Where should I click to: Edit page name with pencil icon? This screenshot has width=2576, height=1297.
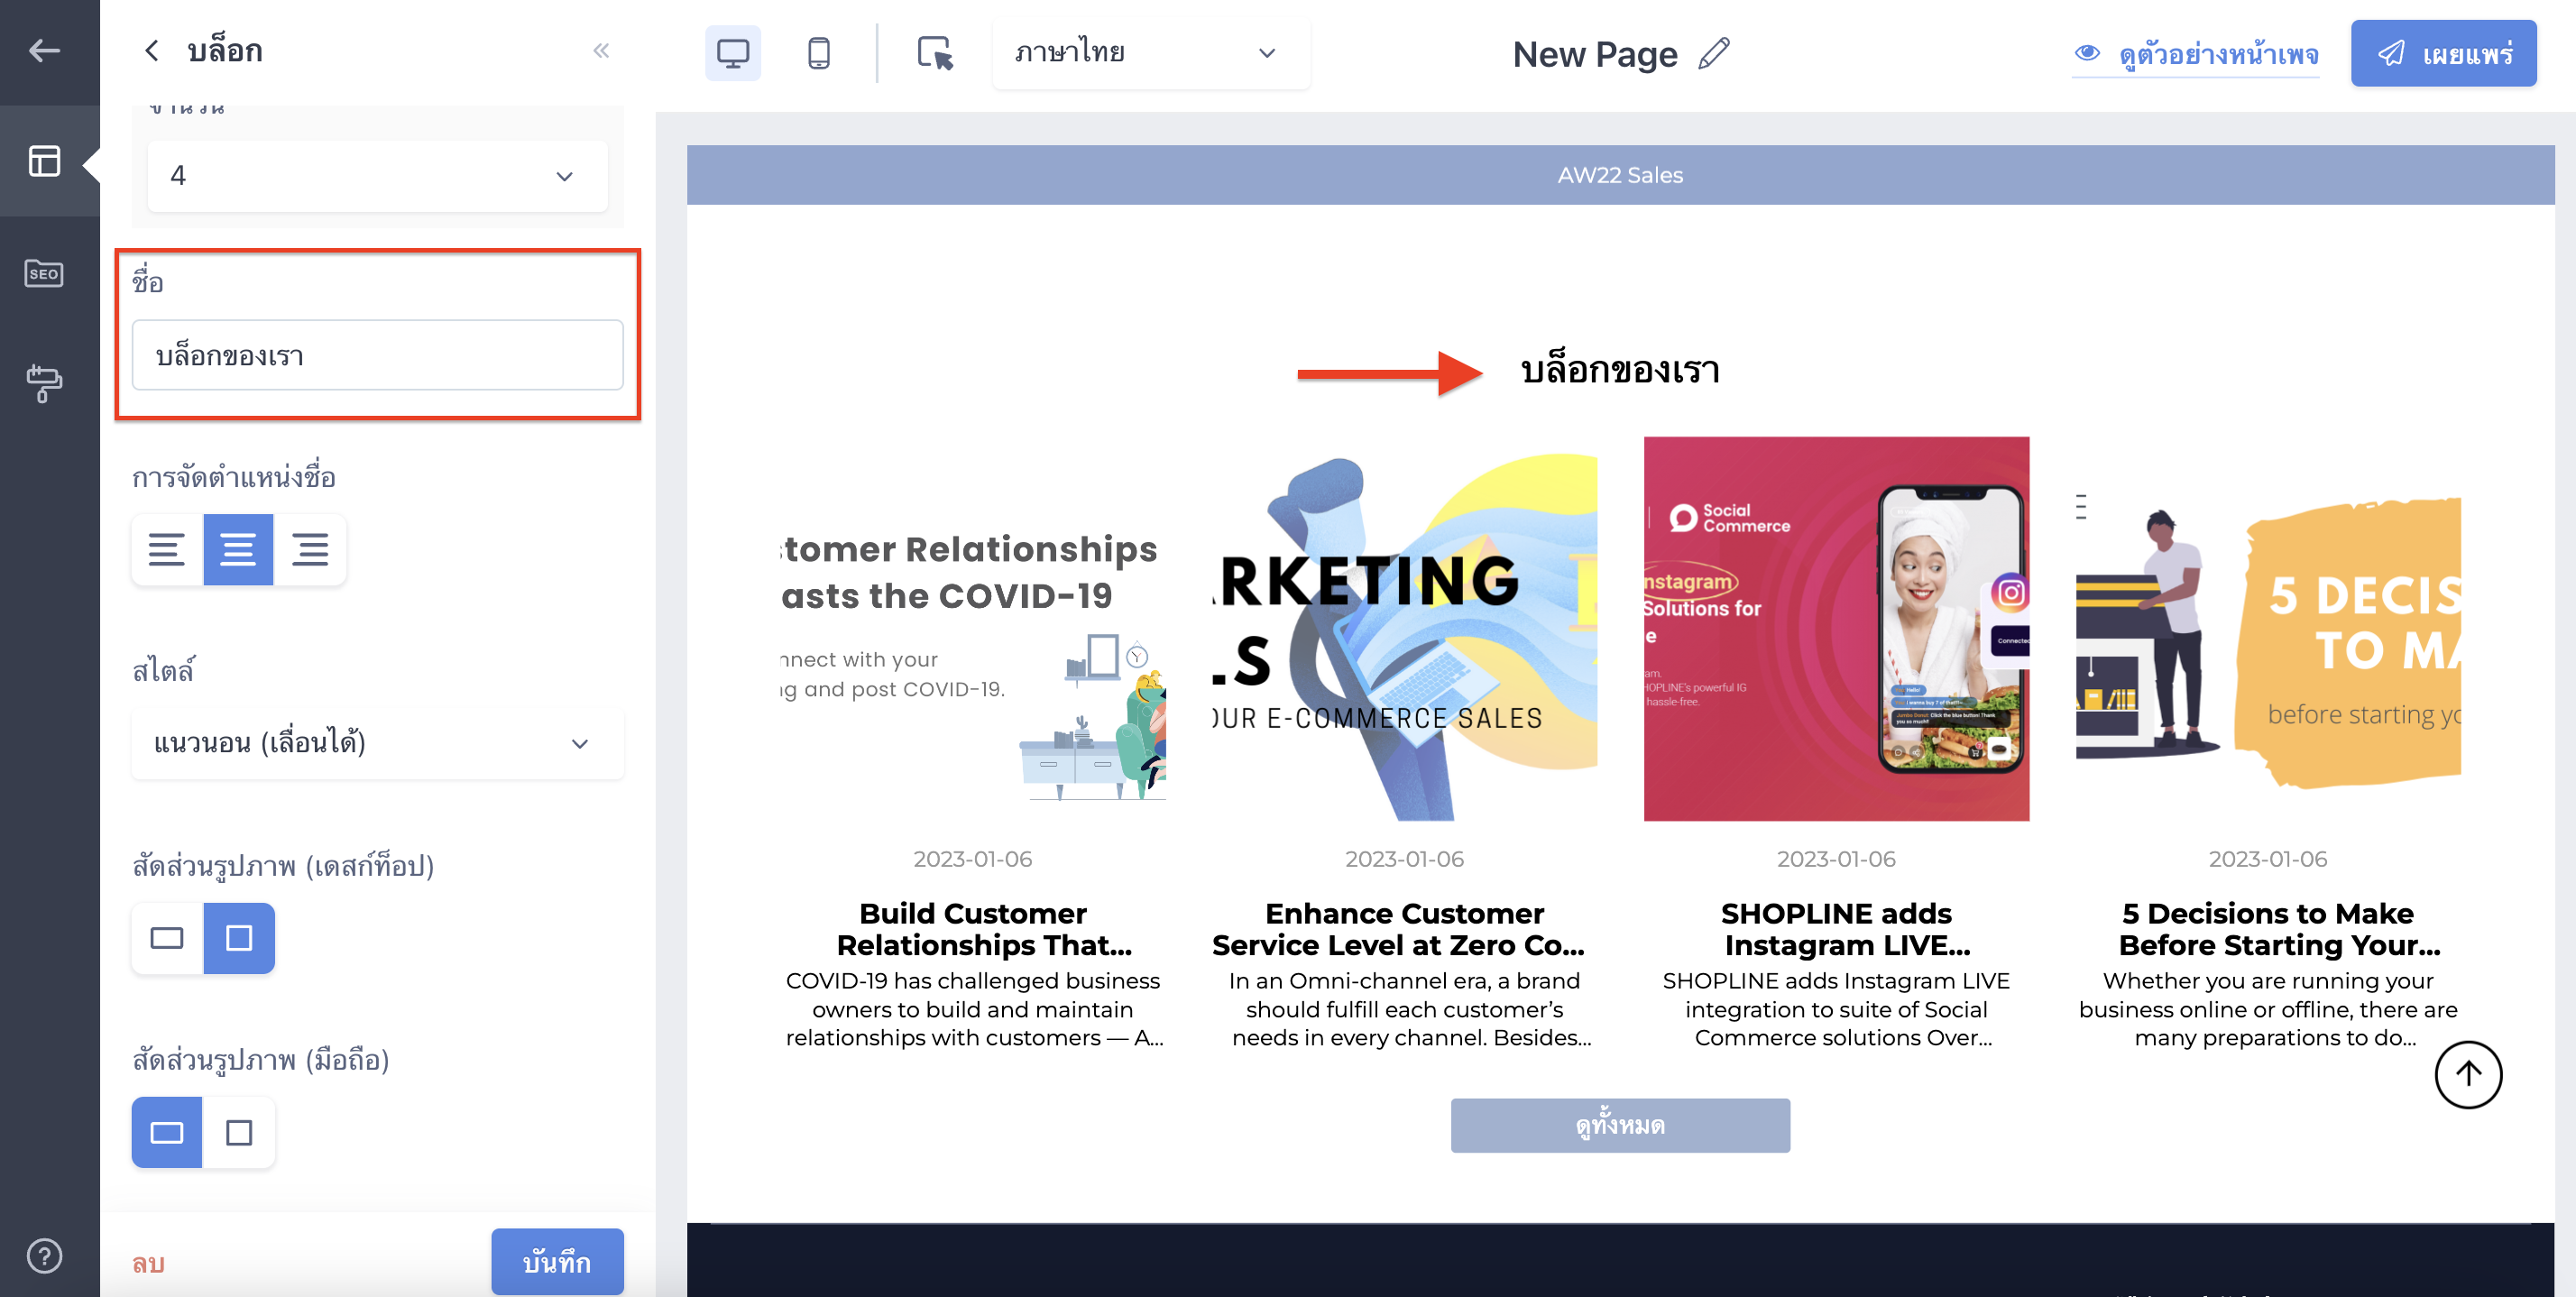click(1714, 53)
